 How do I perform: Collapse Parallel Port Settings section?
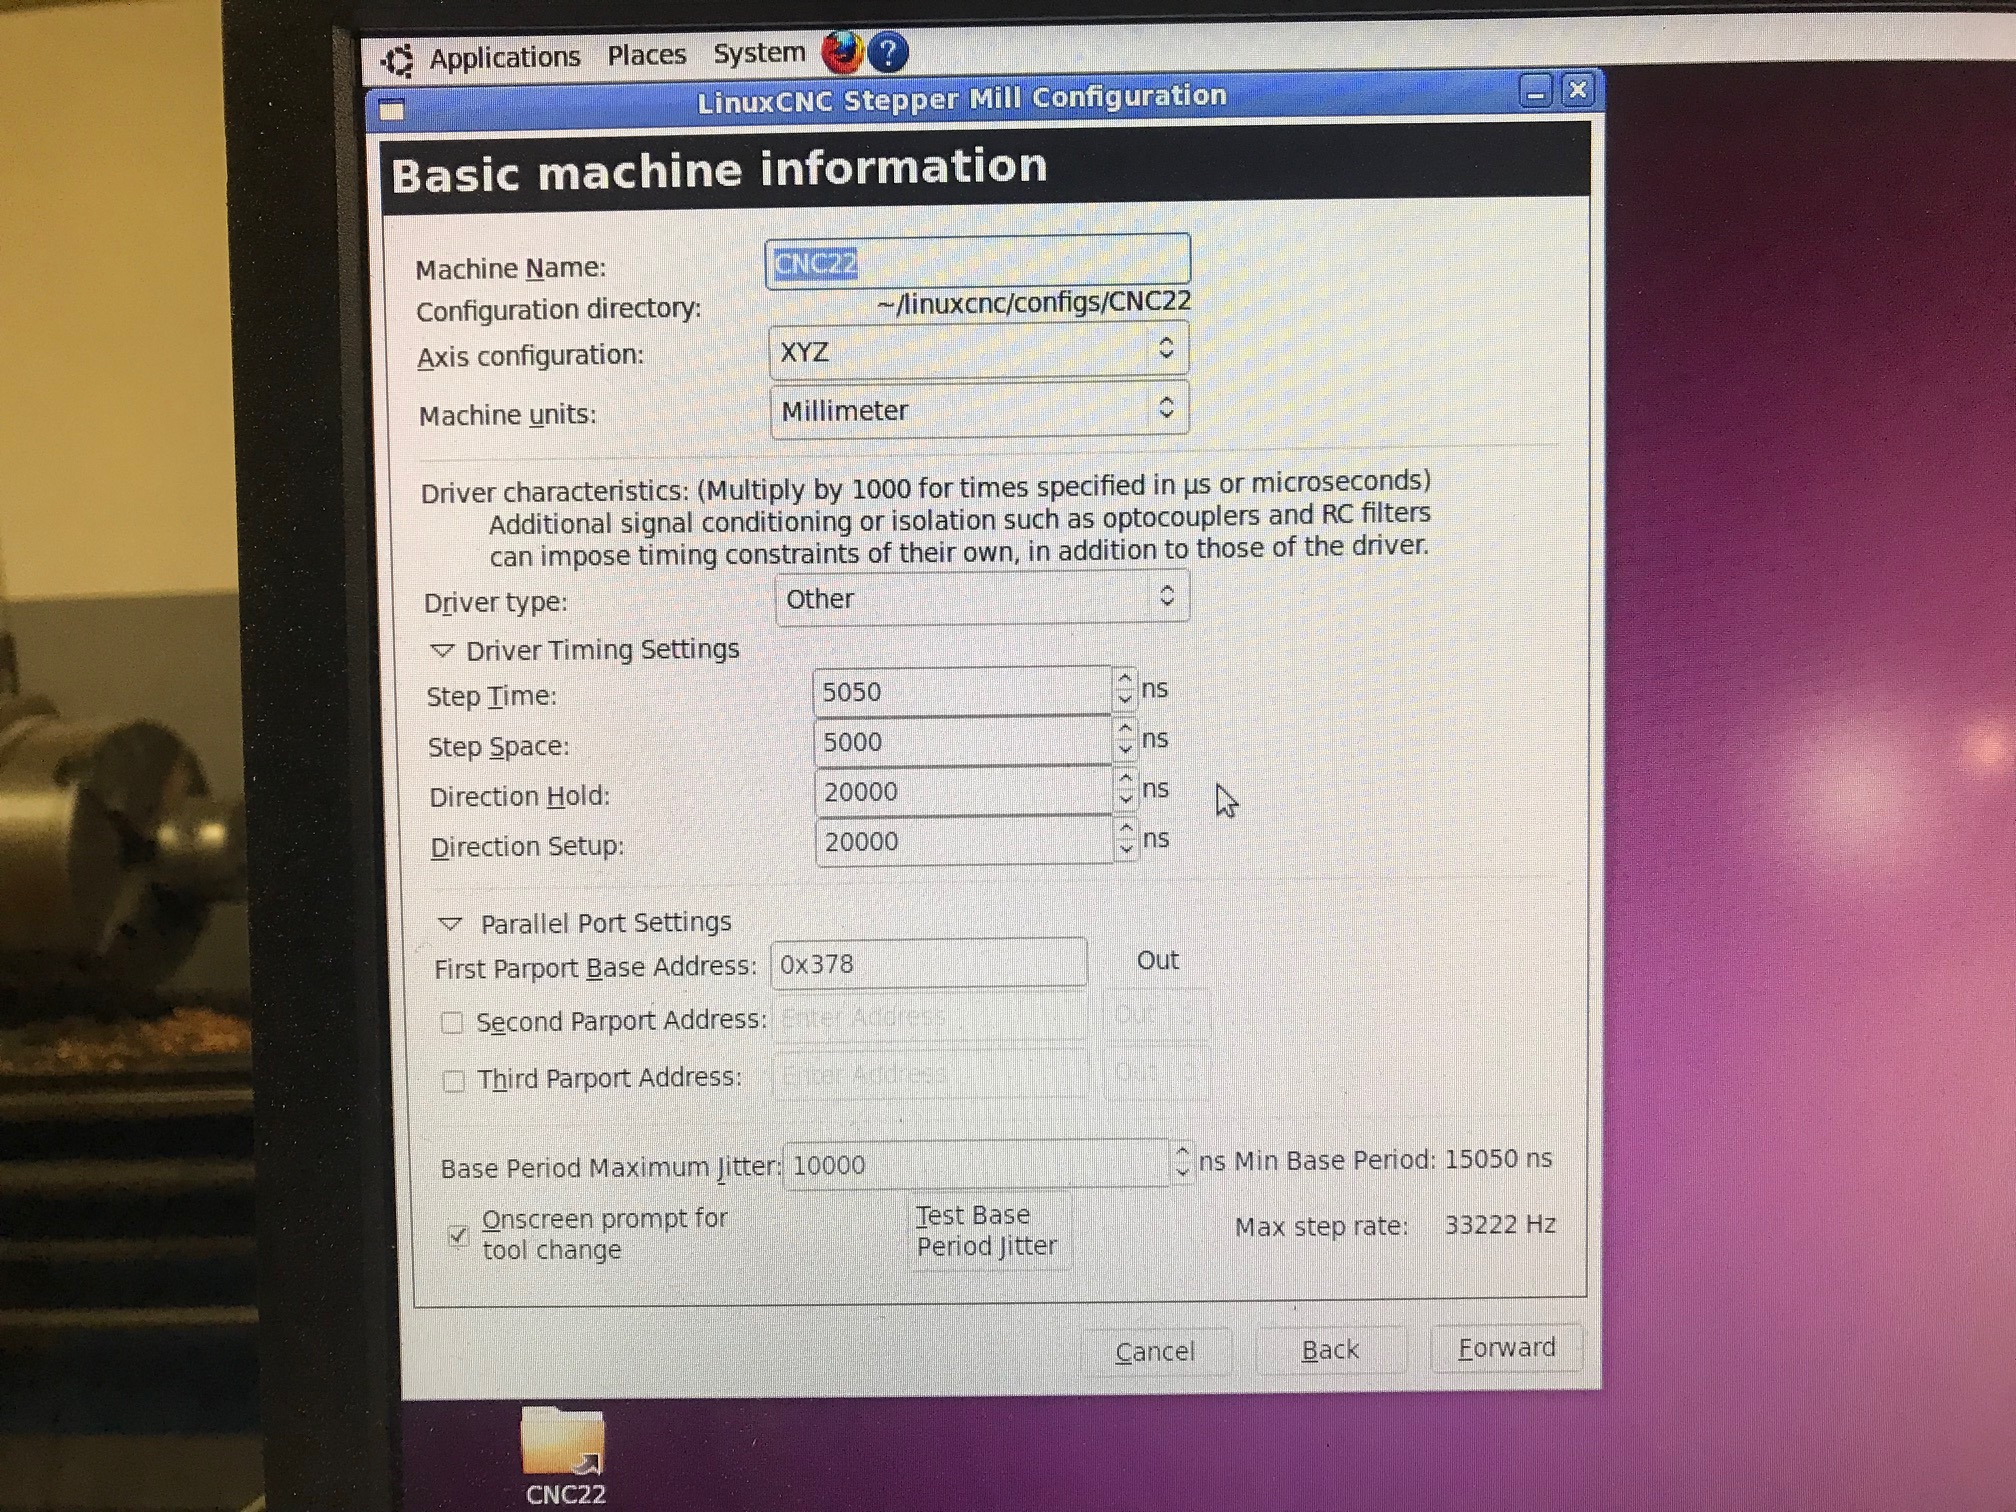(x=450, y=924)
